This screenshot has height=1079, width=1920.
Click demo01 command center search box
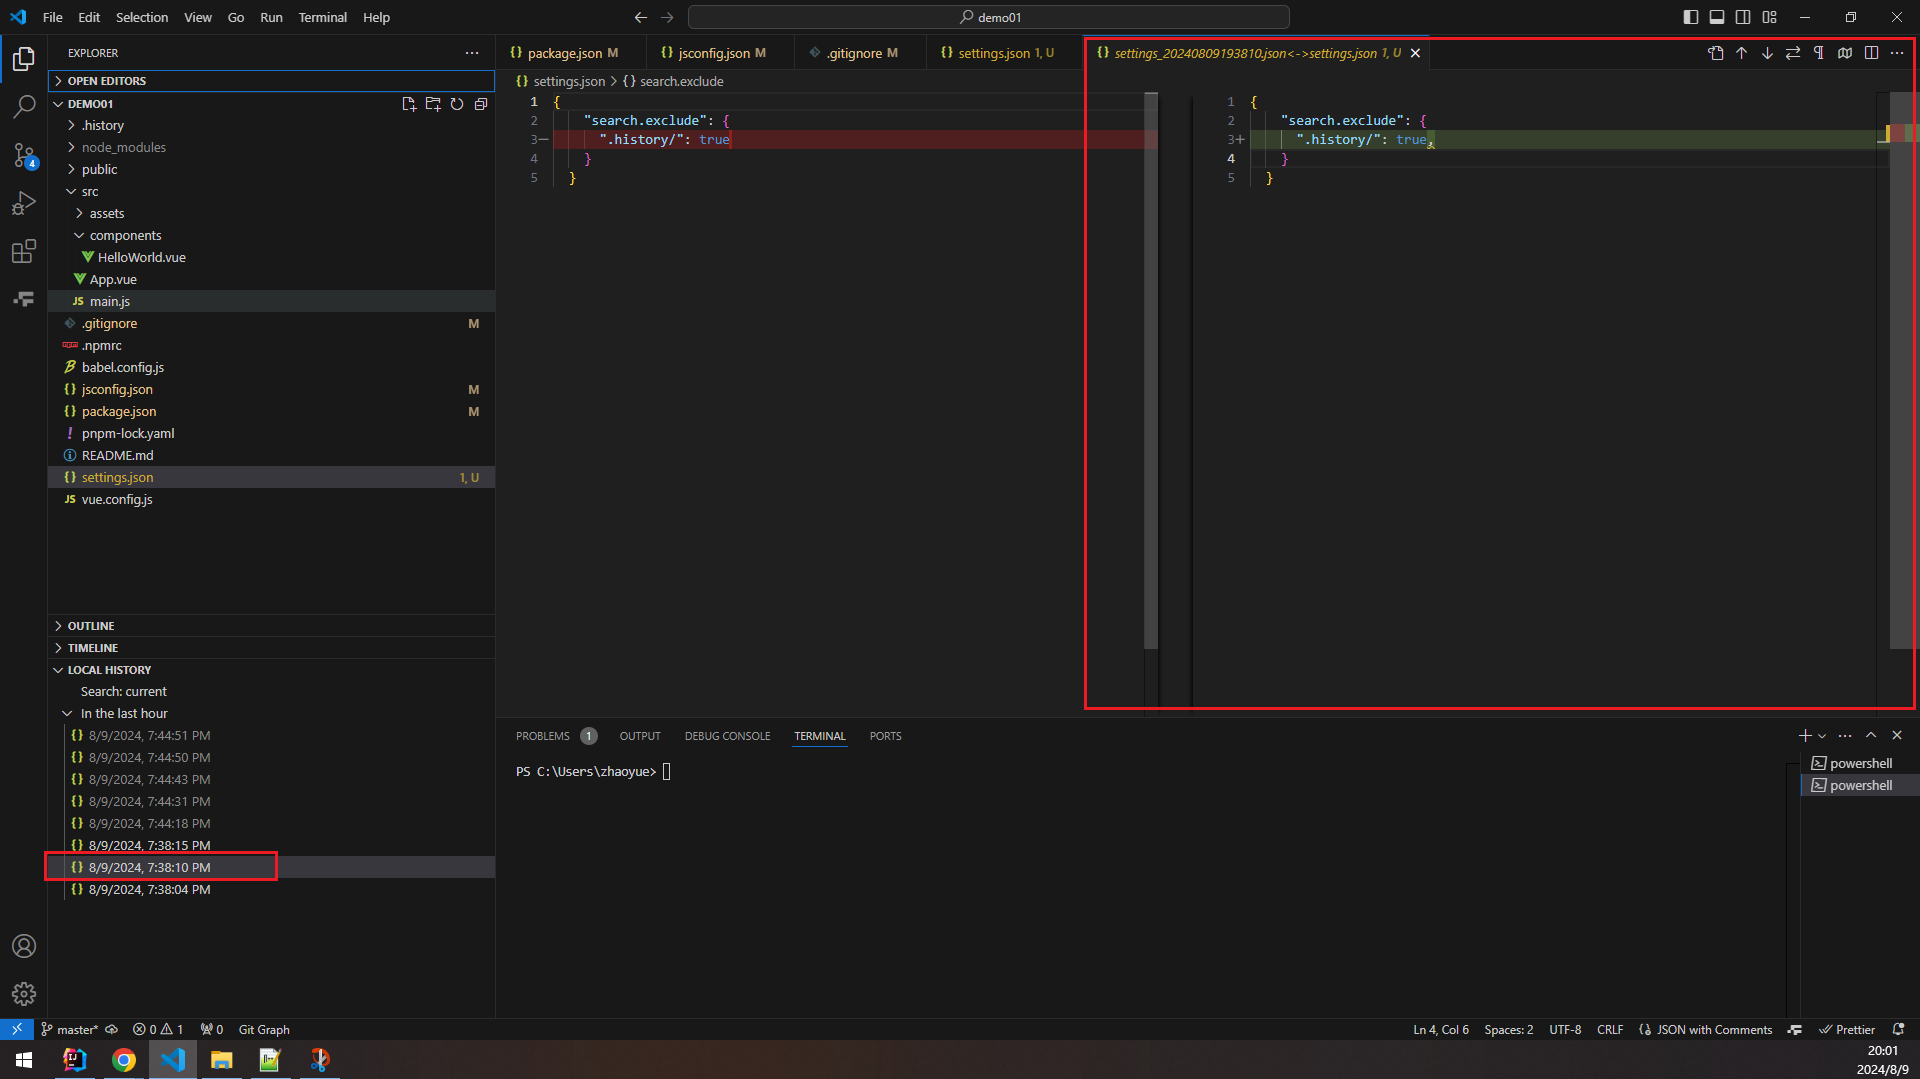(988, 17)
